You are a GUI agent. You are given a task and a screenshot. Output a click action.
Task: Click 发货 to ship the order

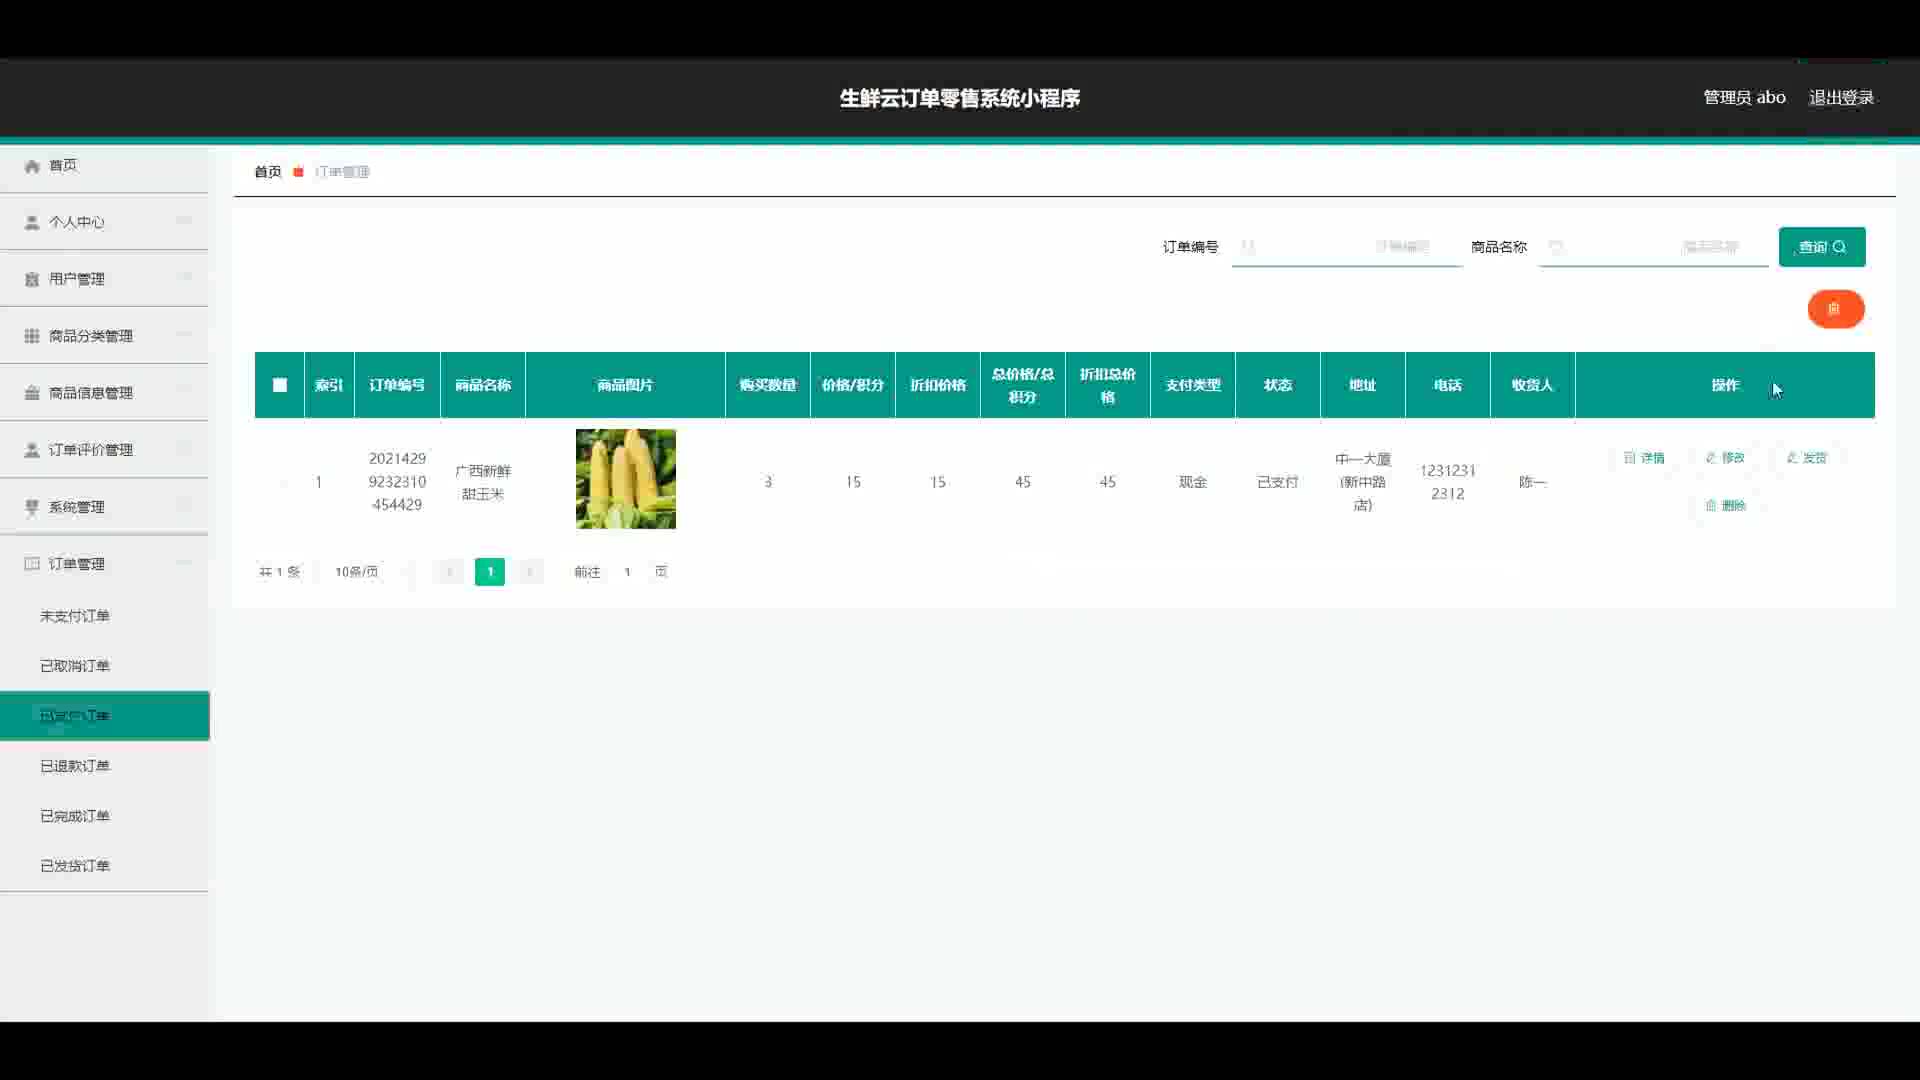pyautogui.click(x=1806, y=458)
